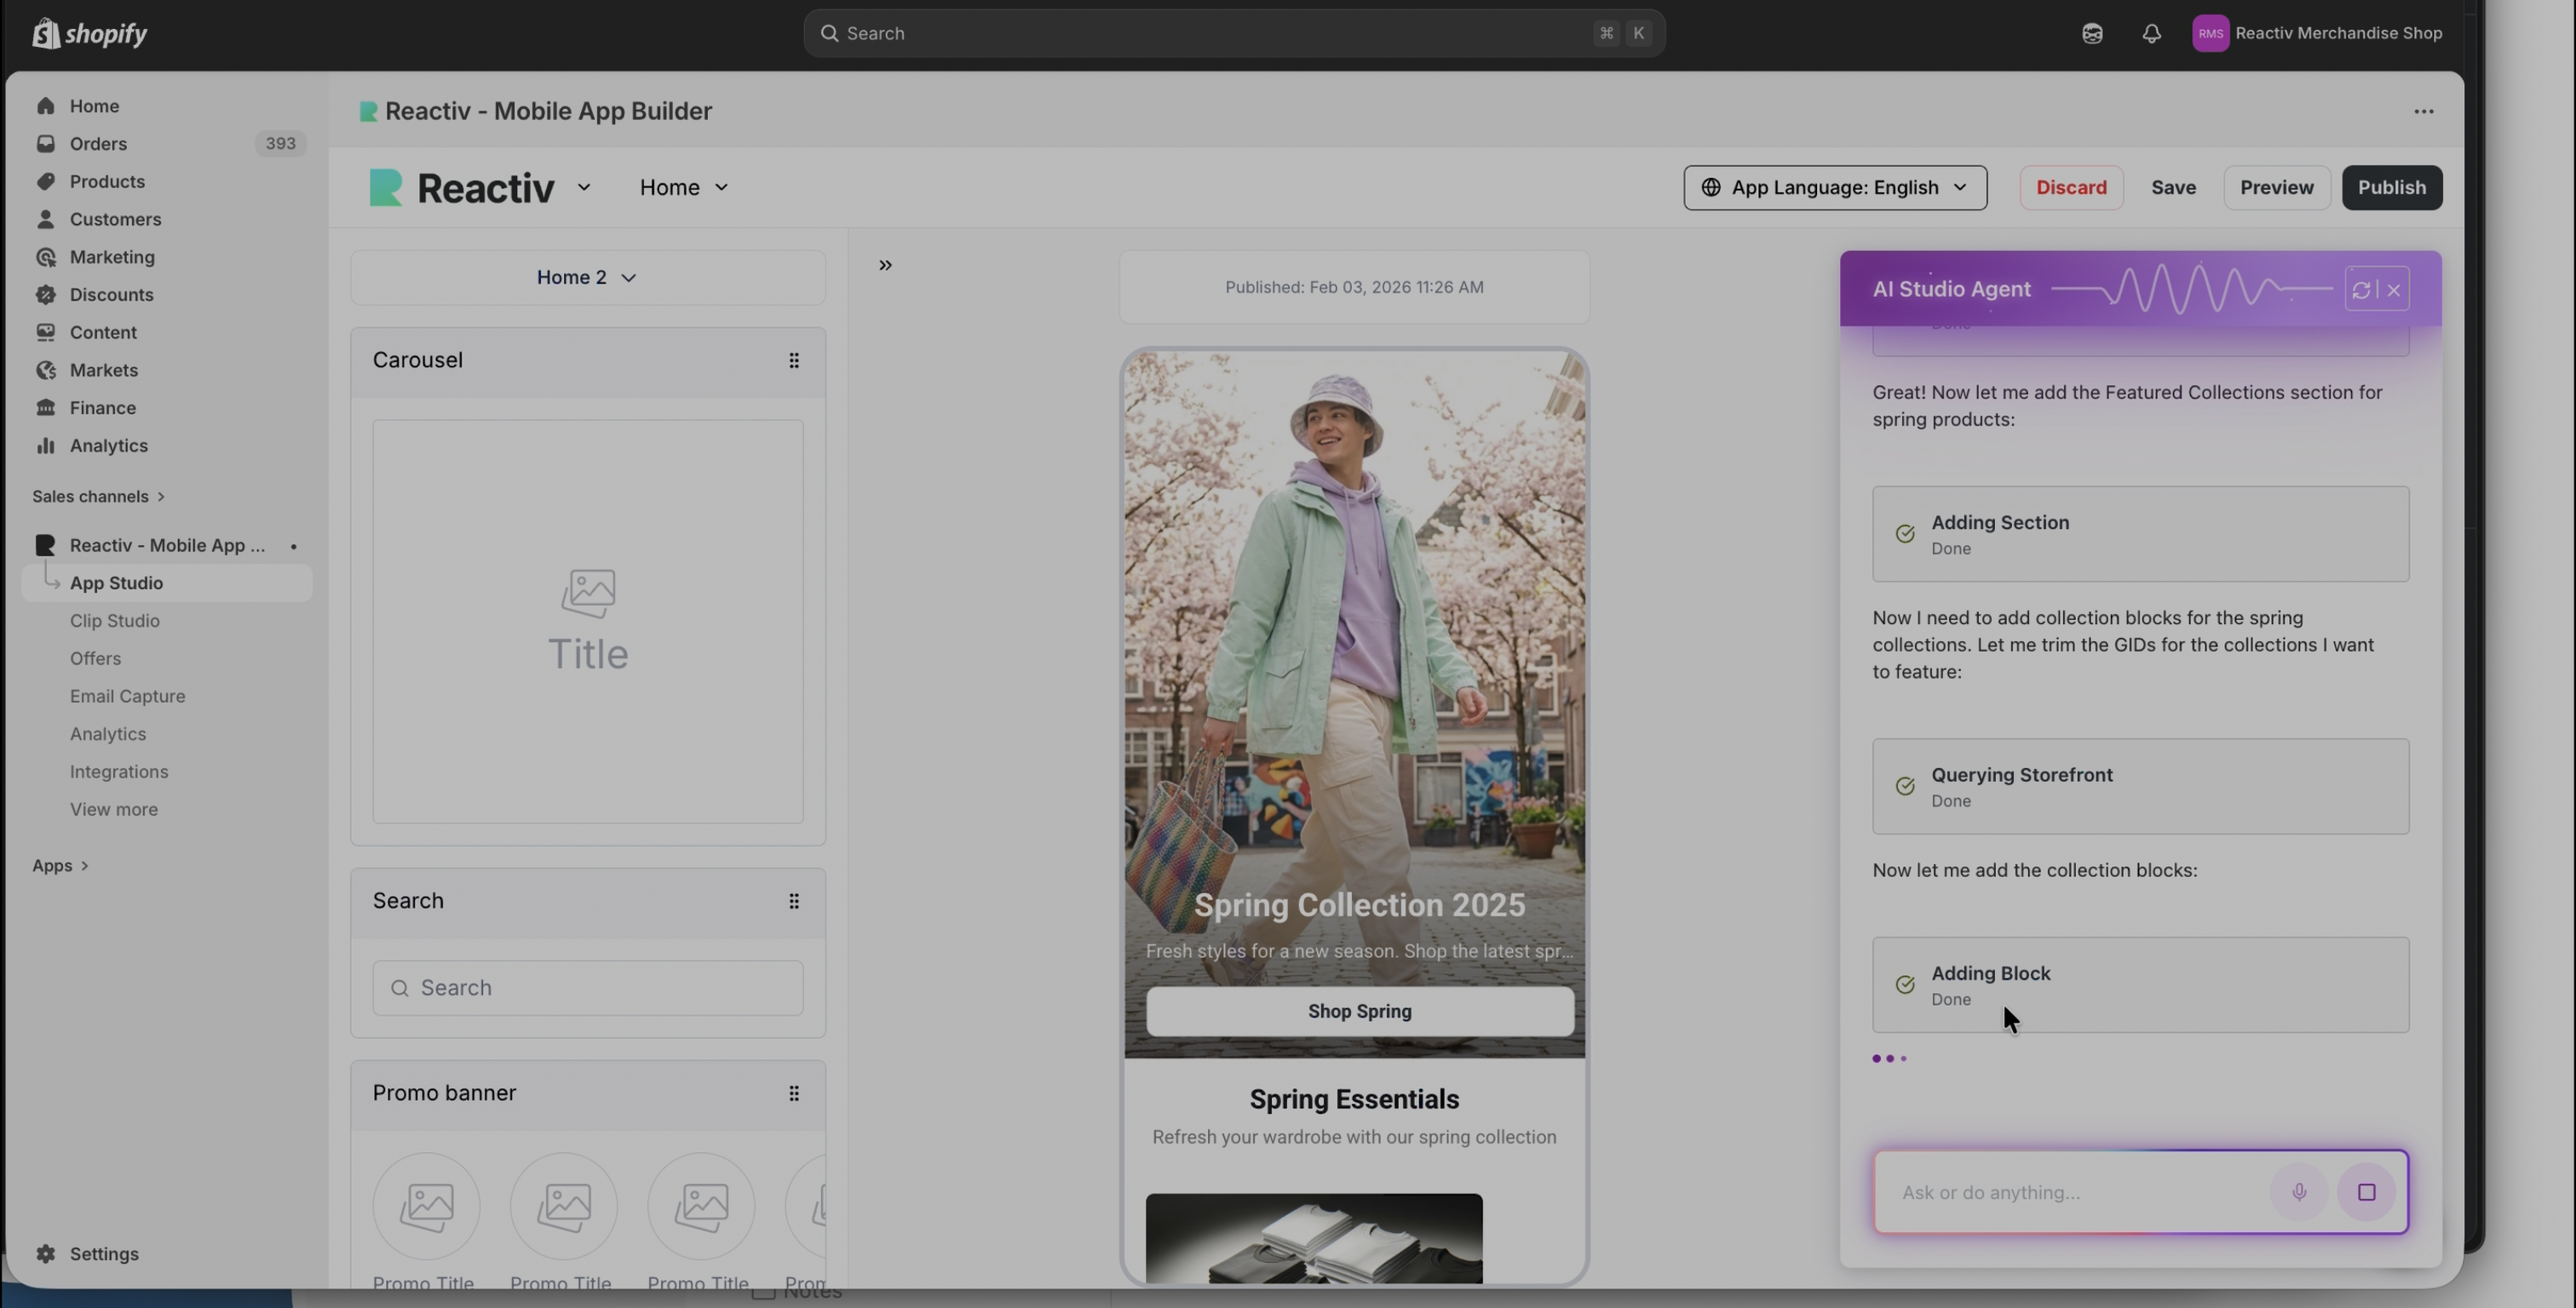Click the Published Feb 03, 2026 timestamp
Viewport: 2576px width, 1308px height.
point(1354,288)
